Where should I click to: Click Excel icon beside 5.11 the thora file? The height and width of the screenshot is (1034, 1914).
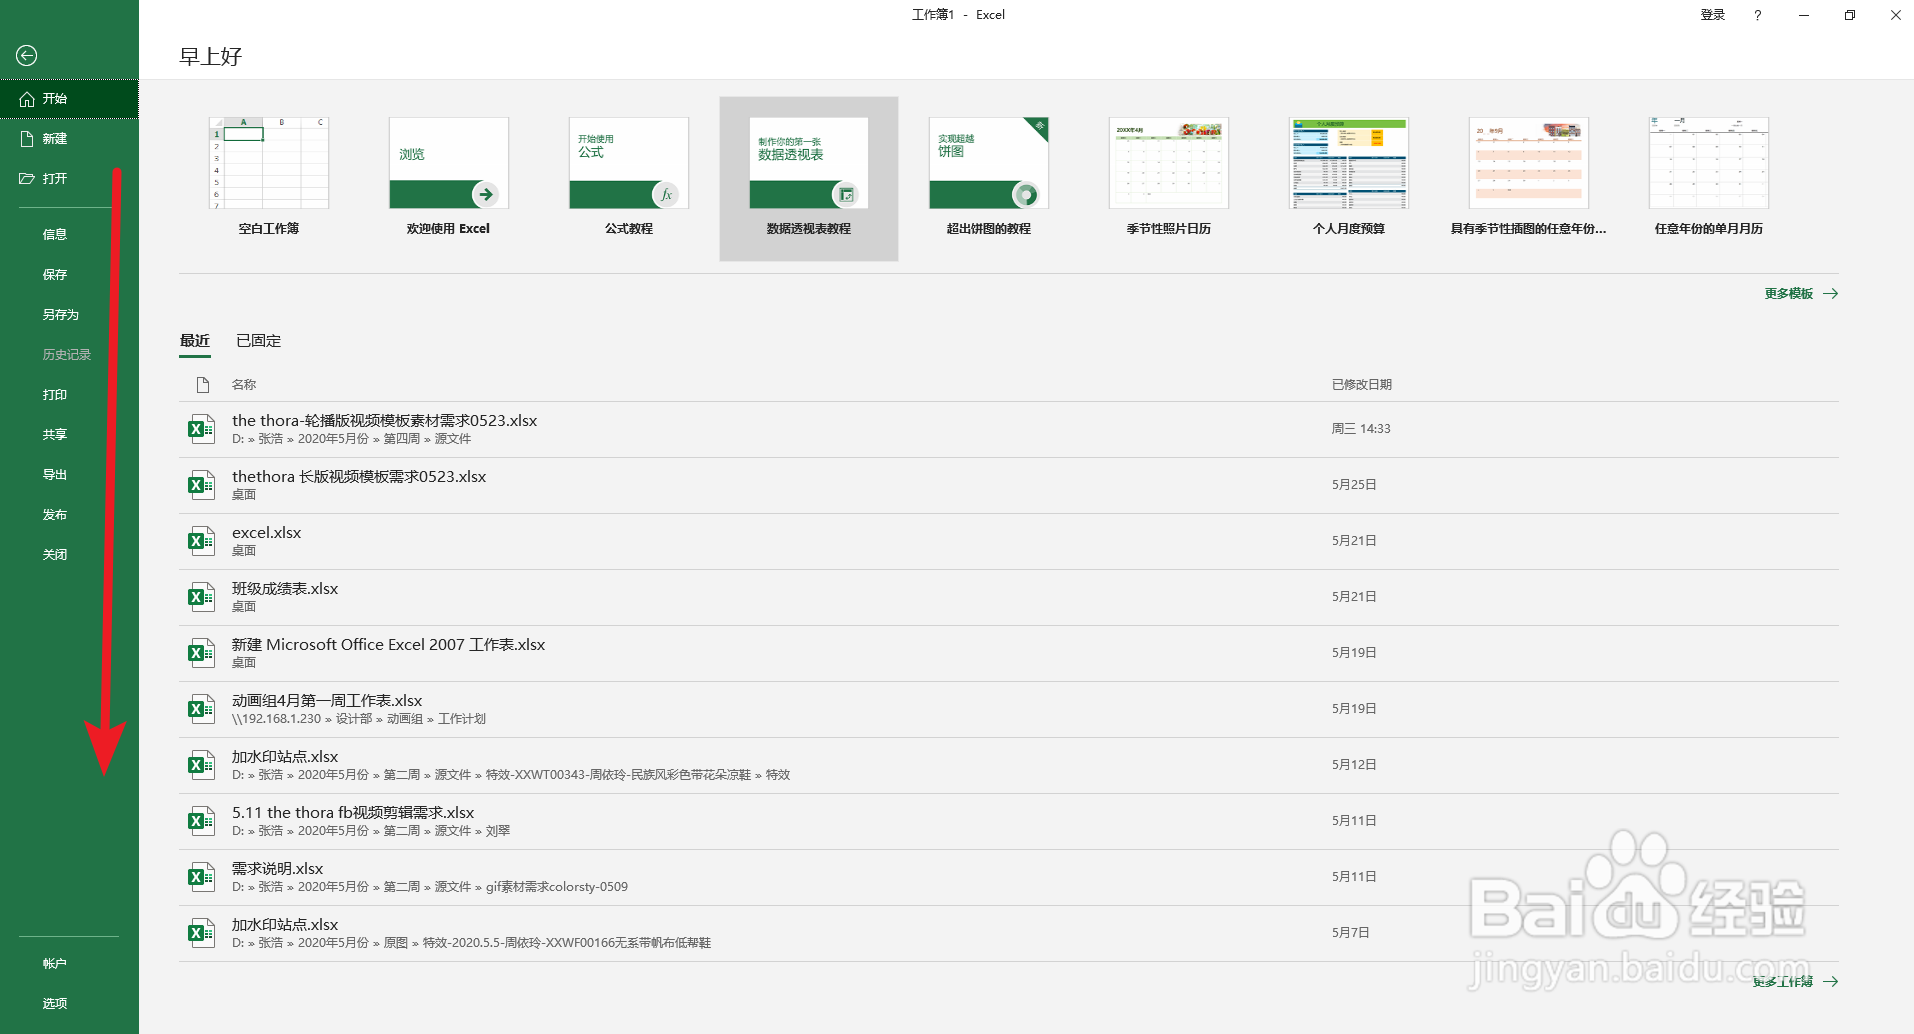pyautogui.click(x=202, y=821)
